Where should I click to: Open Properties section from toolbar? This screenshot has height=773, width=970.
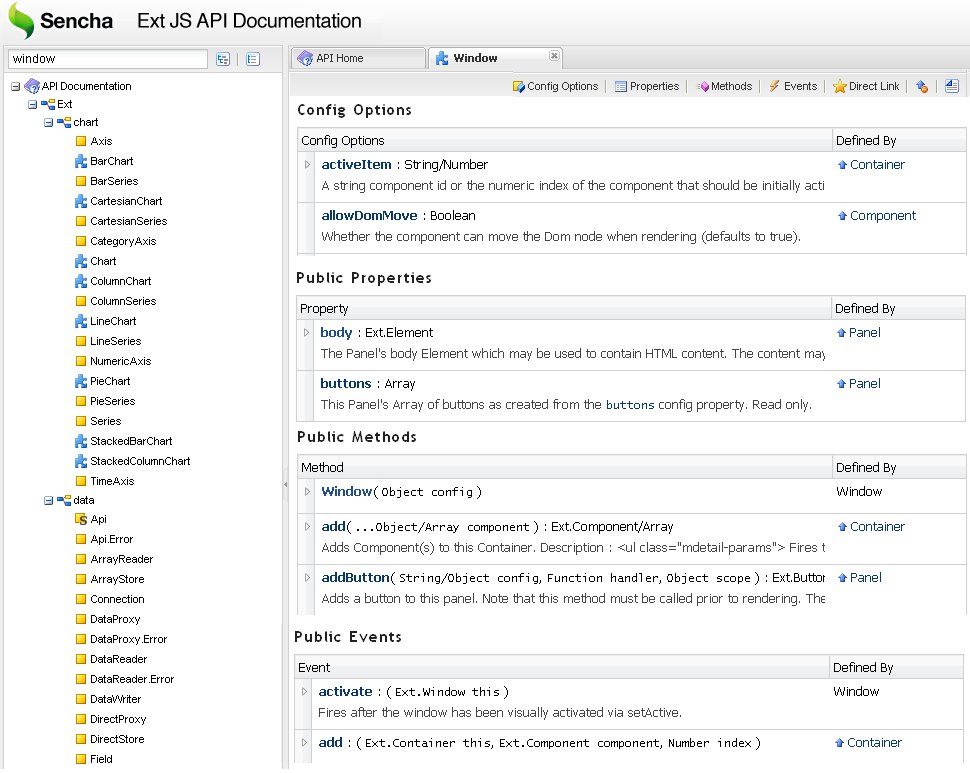tap(647, 87)
